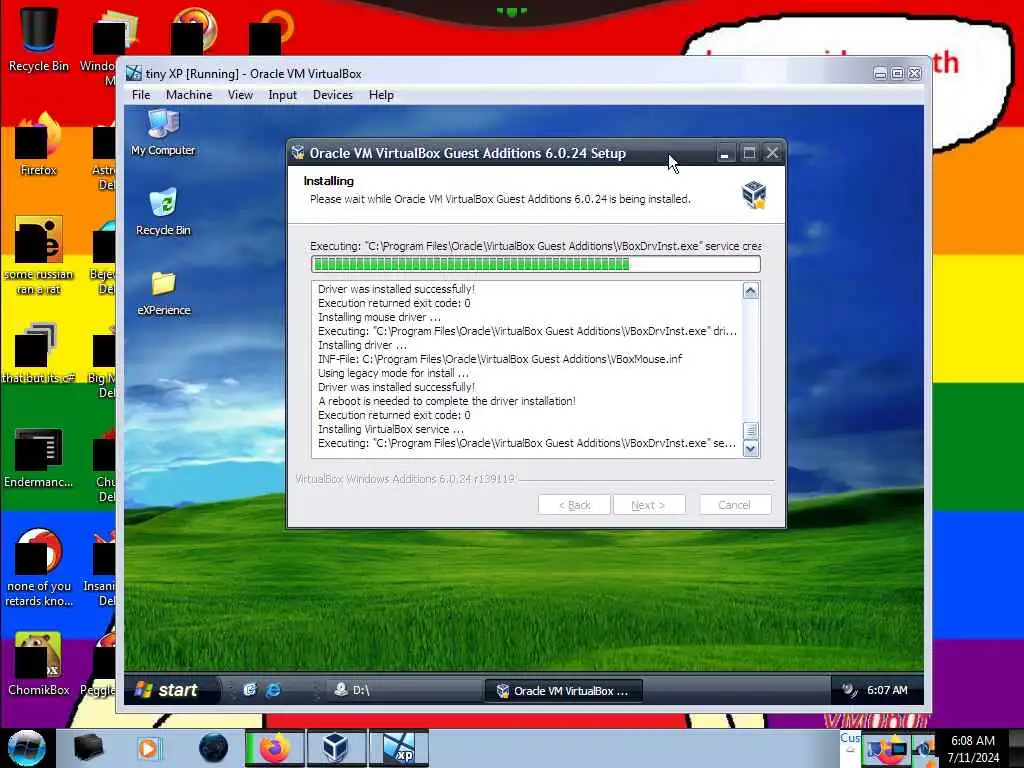Switch to Firefox in host taskbar
Image resolution: width=1024 pixels, height=768 pixels.
274,748
